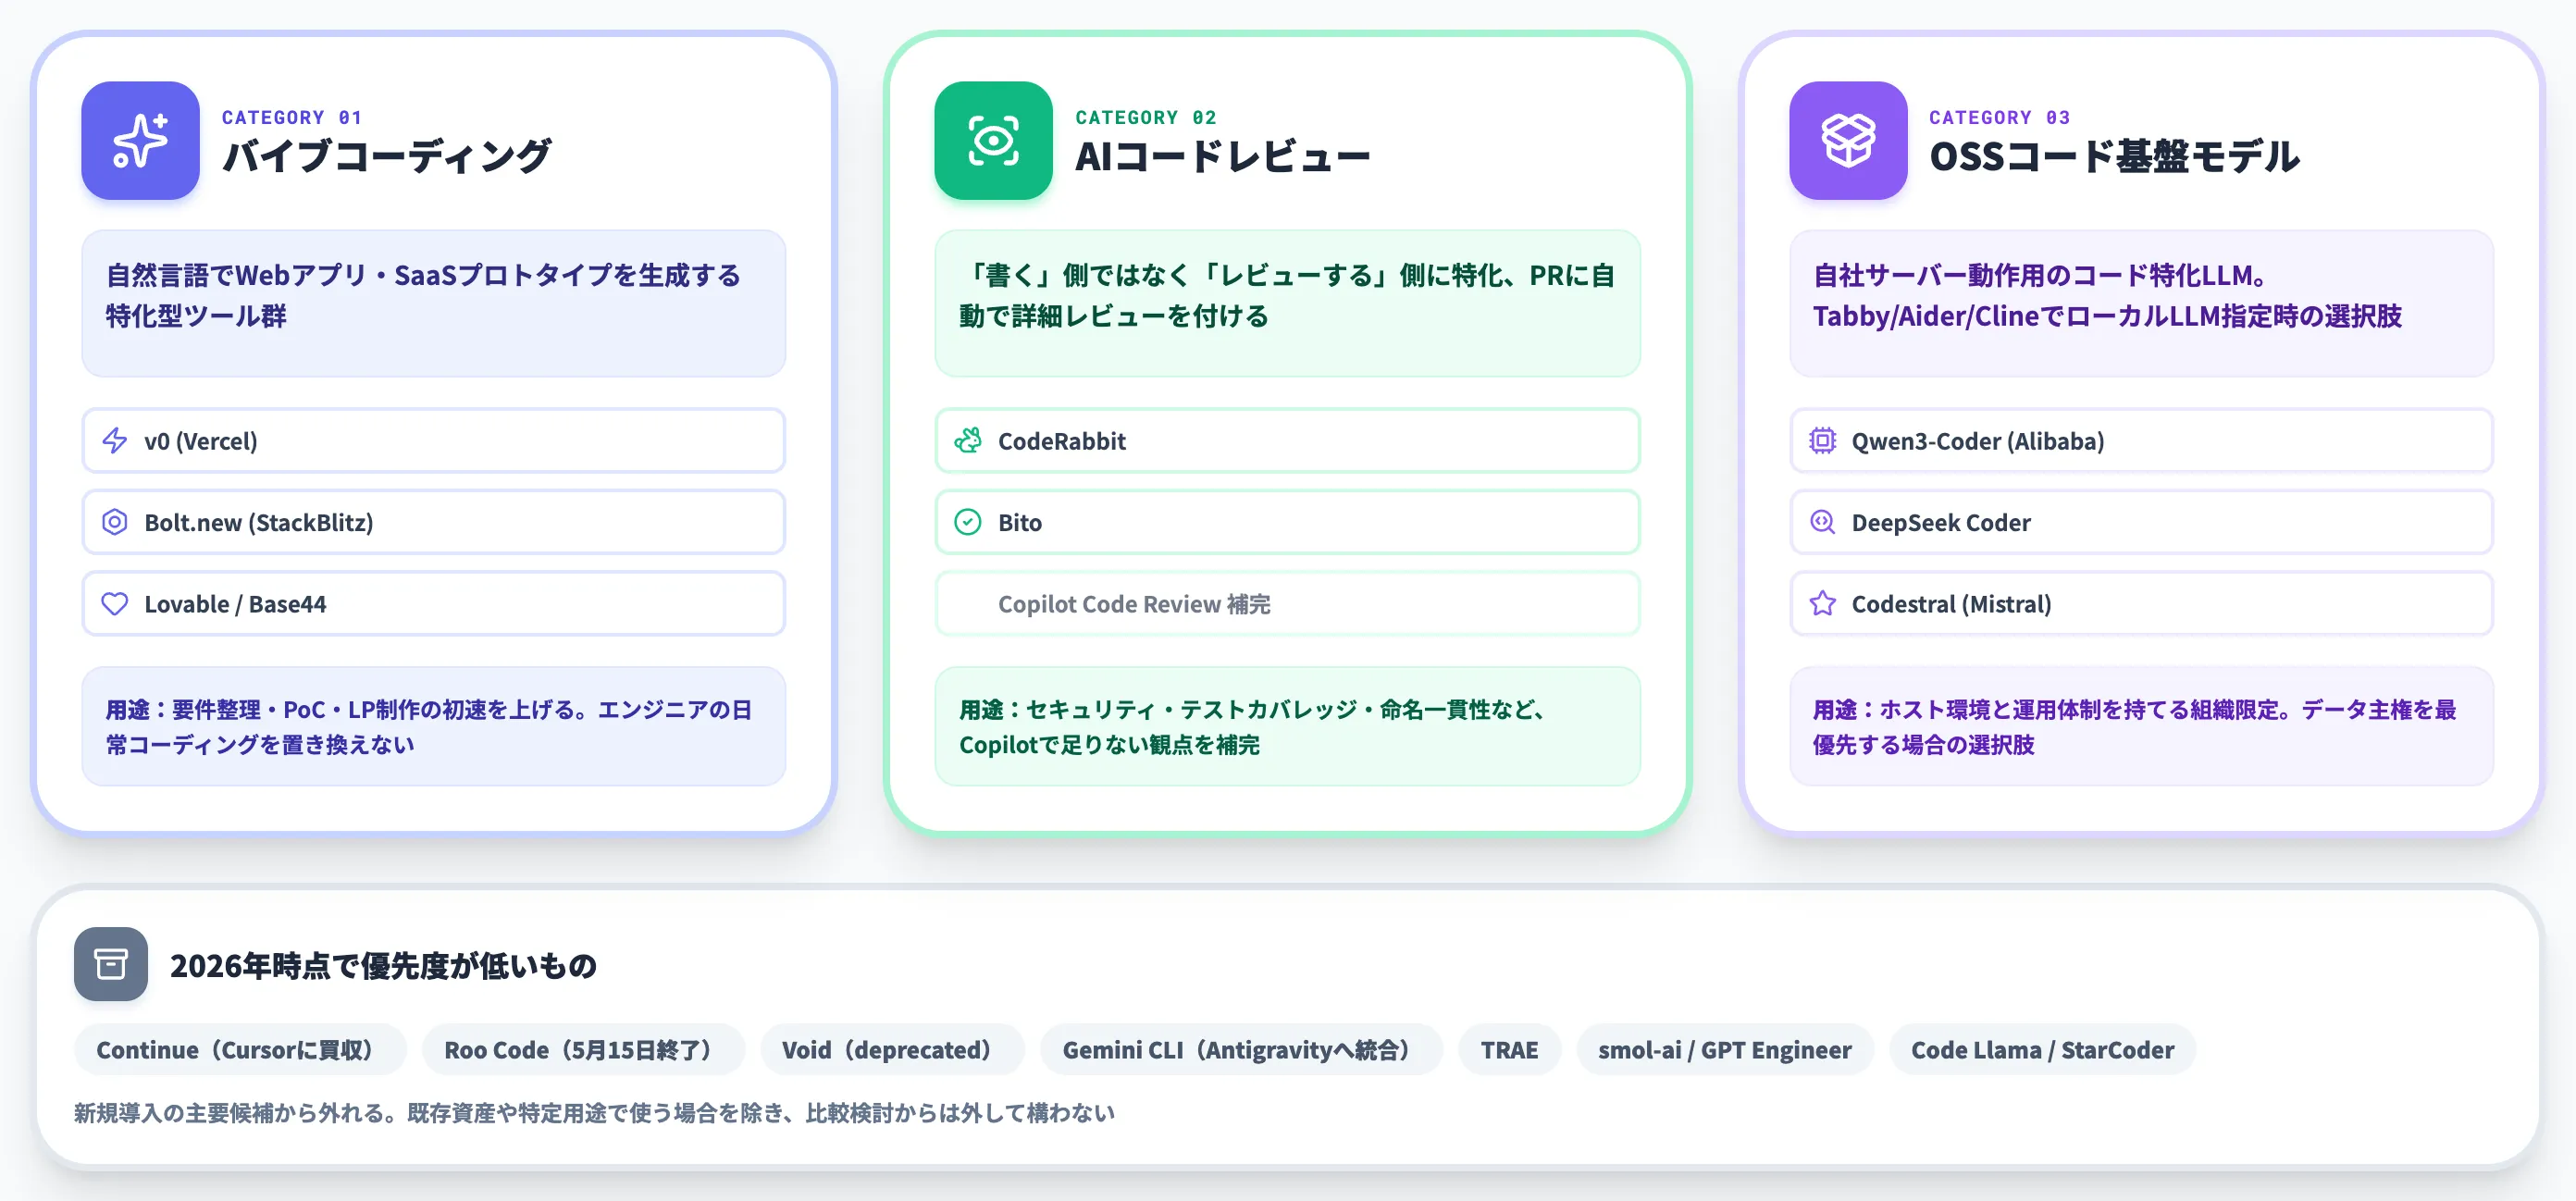Select the Bito item
Screen dimensions: 2576x1201
coord(1287,522)
